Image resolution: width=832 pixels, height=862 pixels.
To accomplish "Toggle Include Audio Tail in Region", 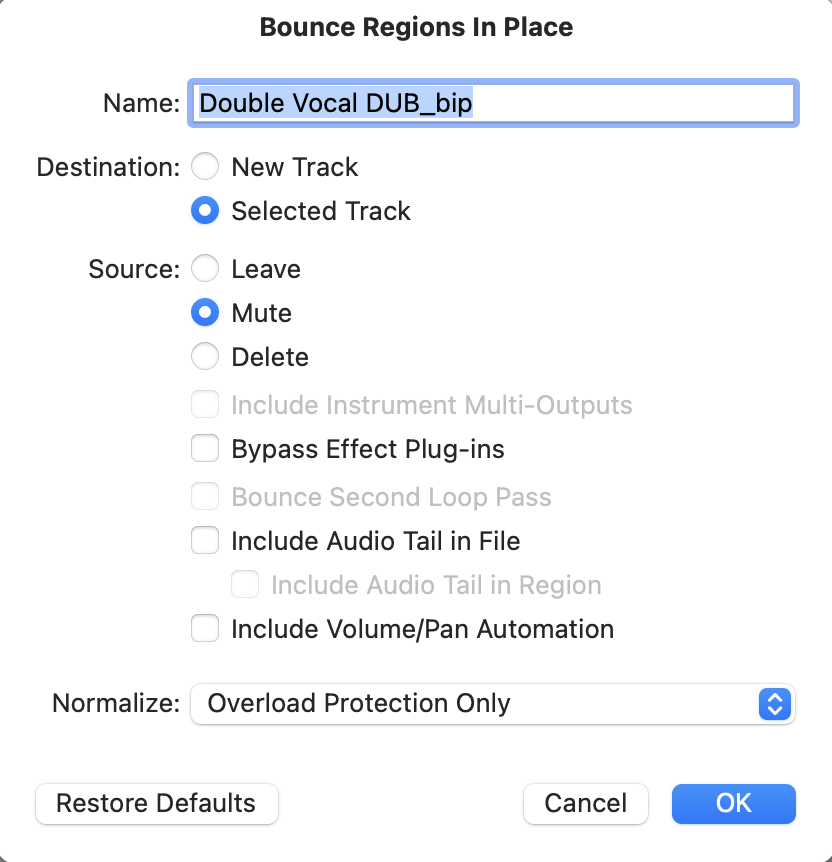I will click(245, 585).
